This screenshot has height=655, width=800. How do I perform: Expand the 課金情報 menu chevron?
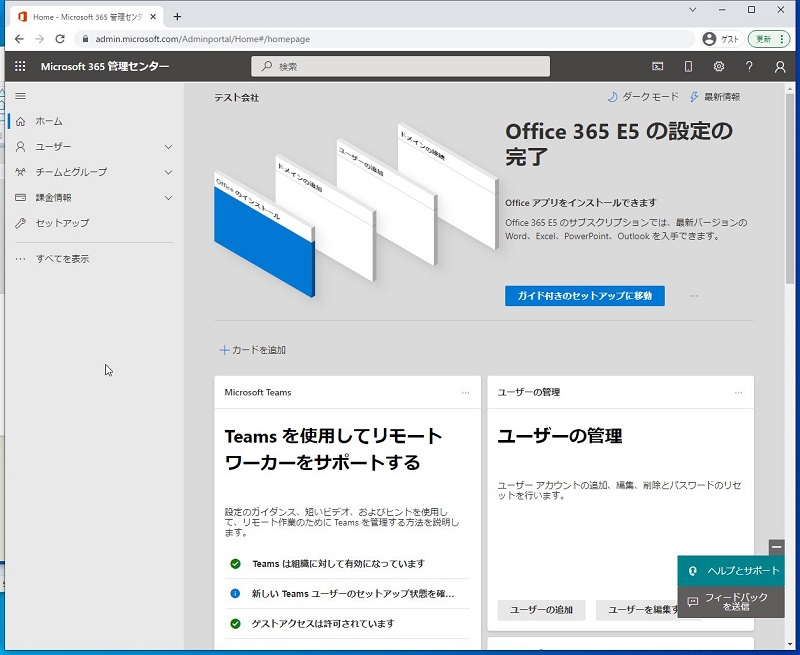click(x=168, y=198)
